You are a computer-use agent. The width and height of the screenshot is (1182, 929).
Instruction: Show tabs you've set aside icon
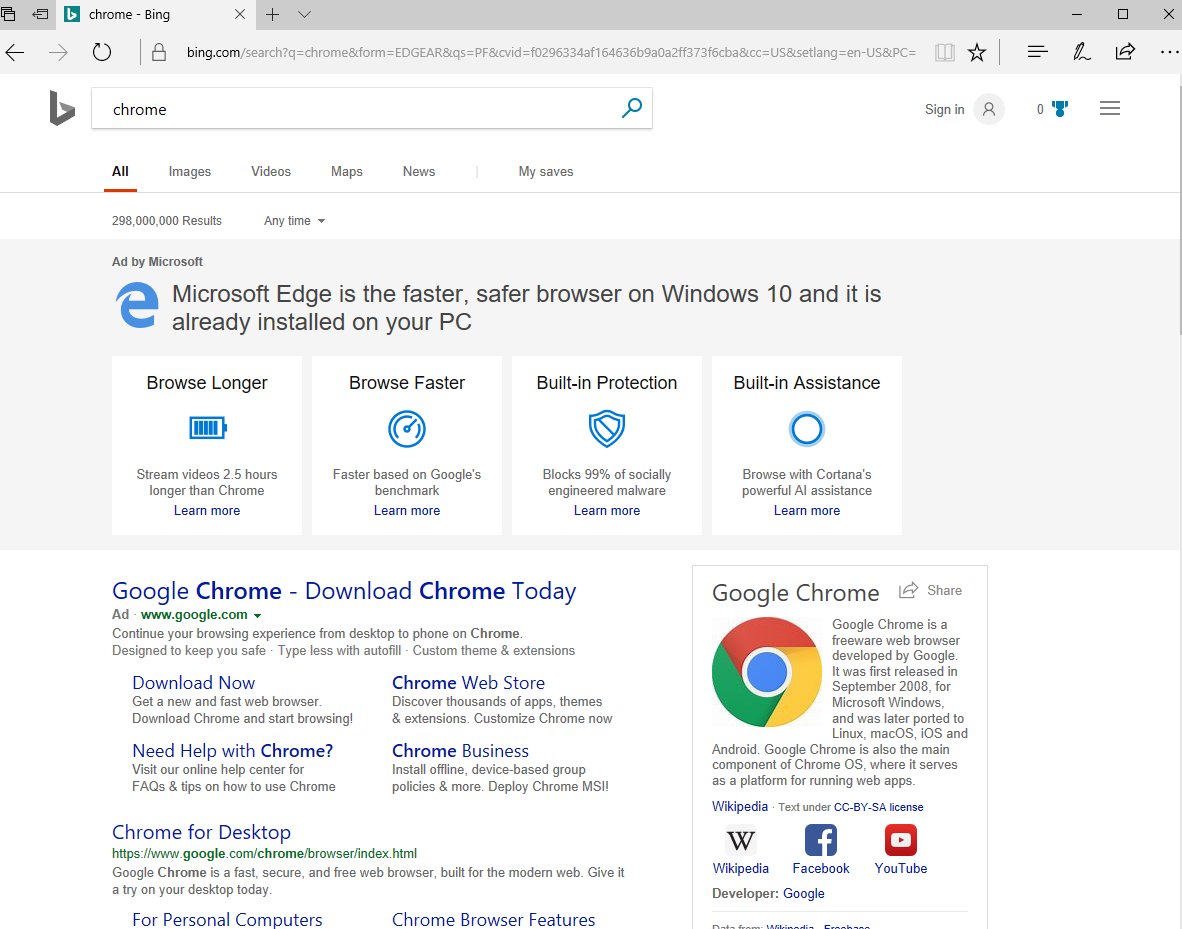[8, 14]
